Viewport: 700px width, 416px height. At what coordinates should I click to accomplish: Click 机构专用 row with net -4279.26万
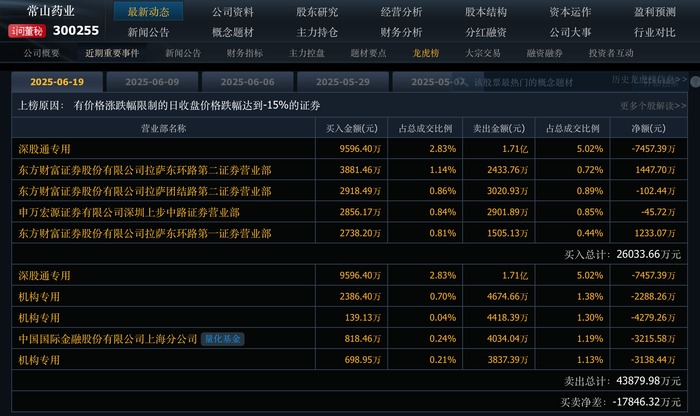[349, 317]
